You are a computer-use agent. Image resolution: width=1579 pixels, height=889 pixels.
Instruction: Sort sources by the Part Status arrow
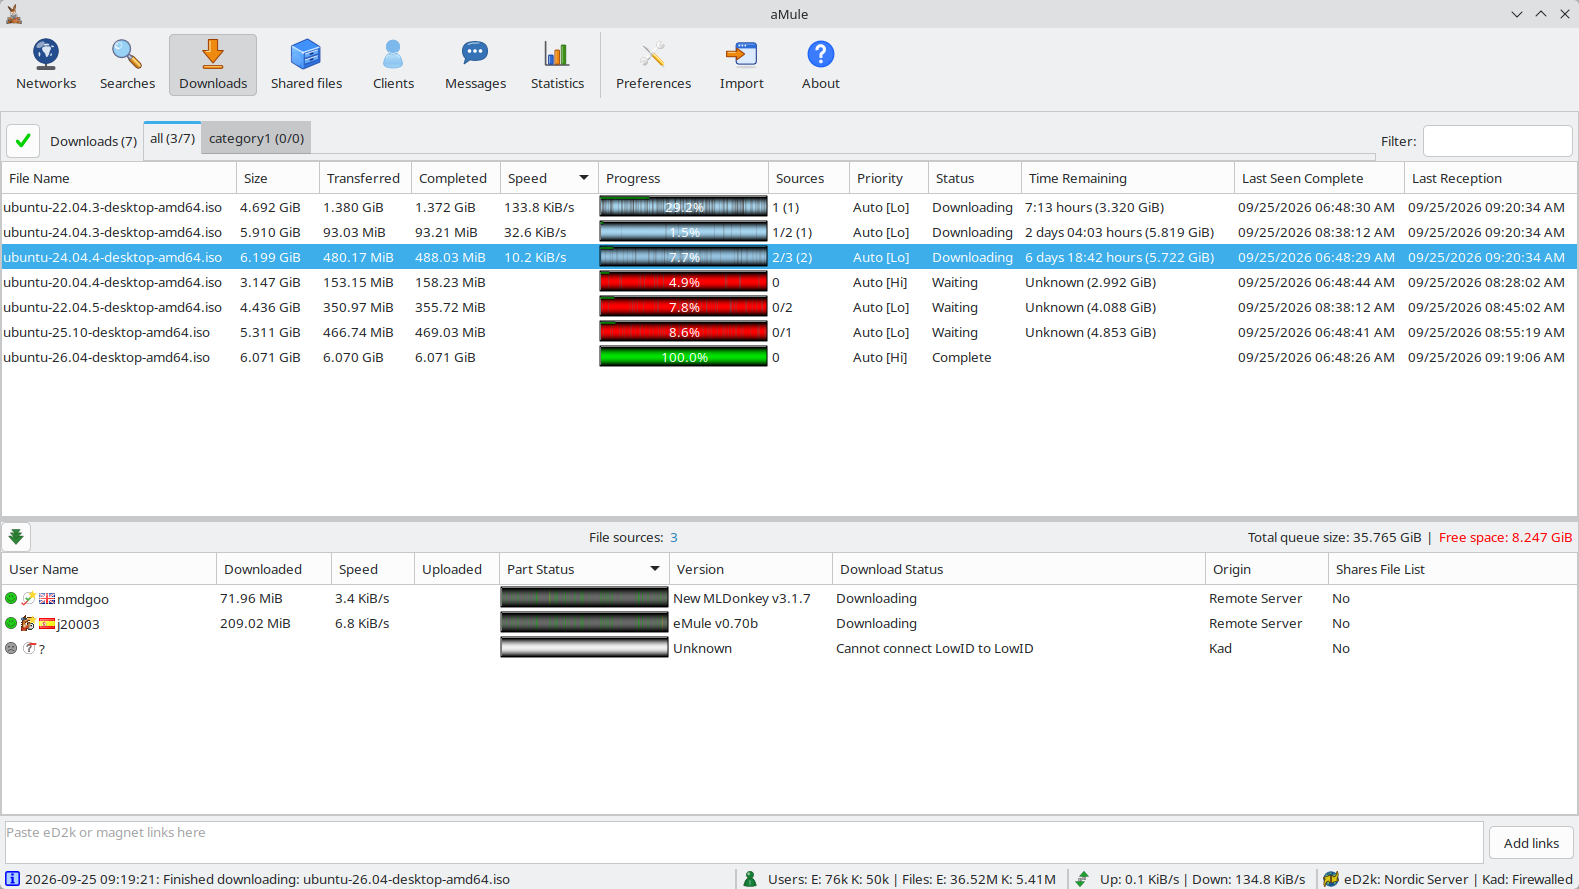coord(655,569)
